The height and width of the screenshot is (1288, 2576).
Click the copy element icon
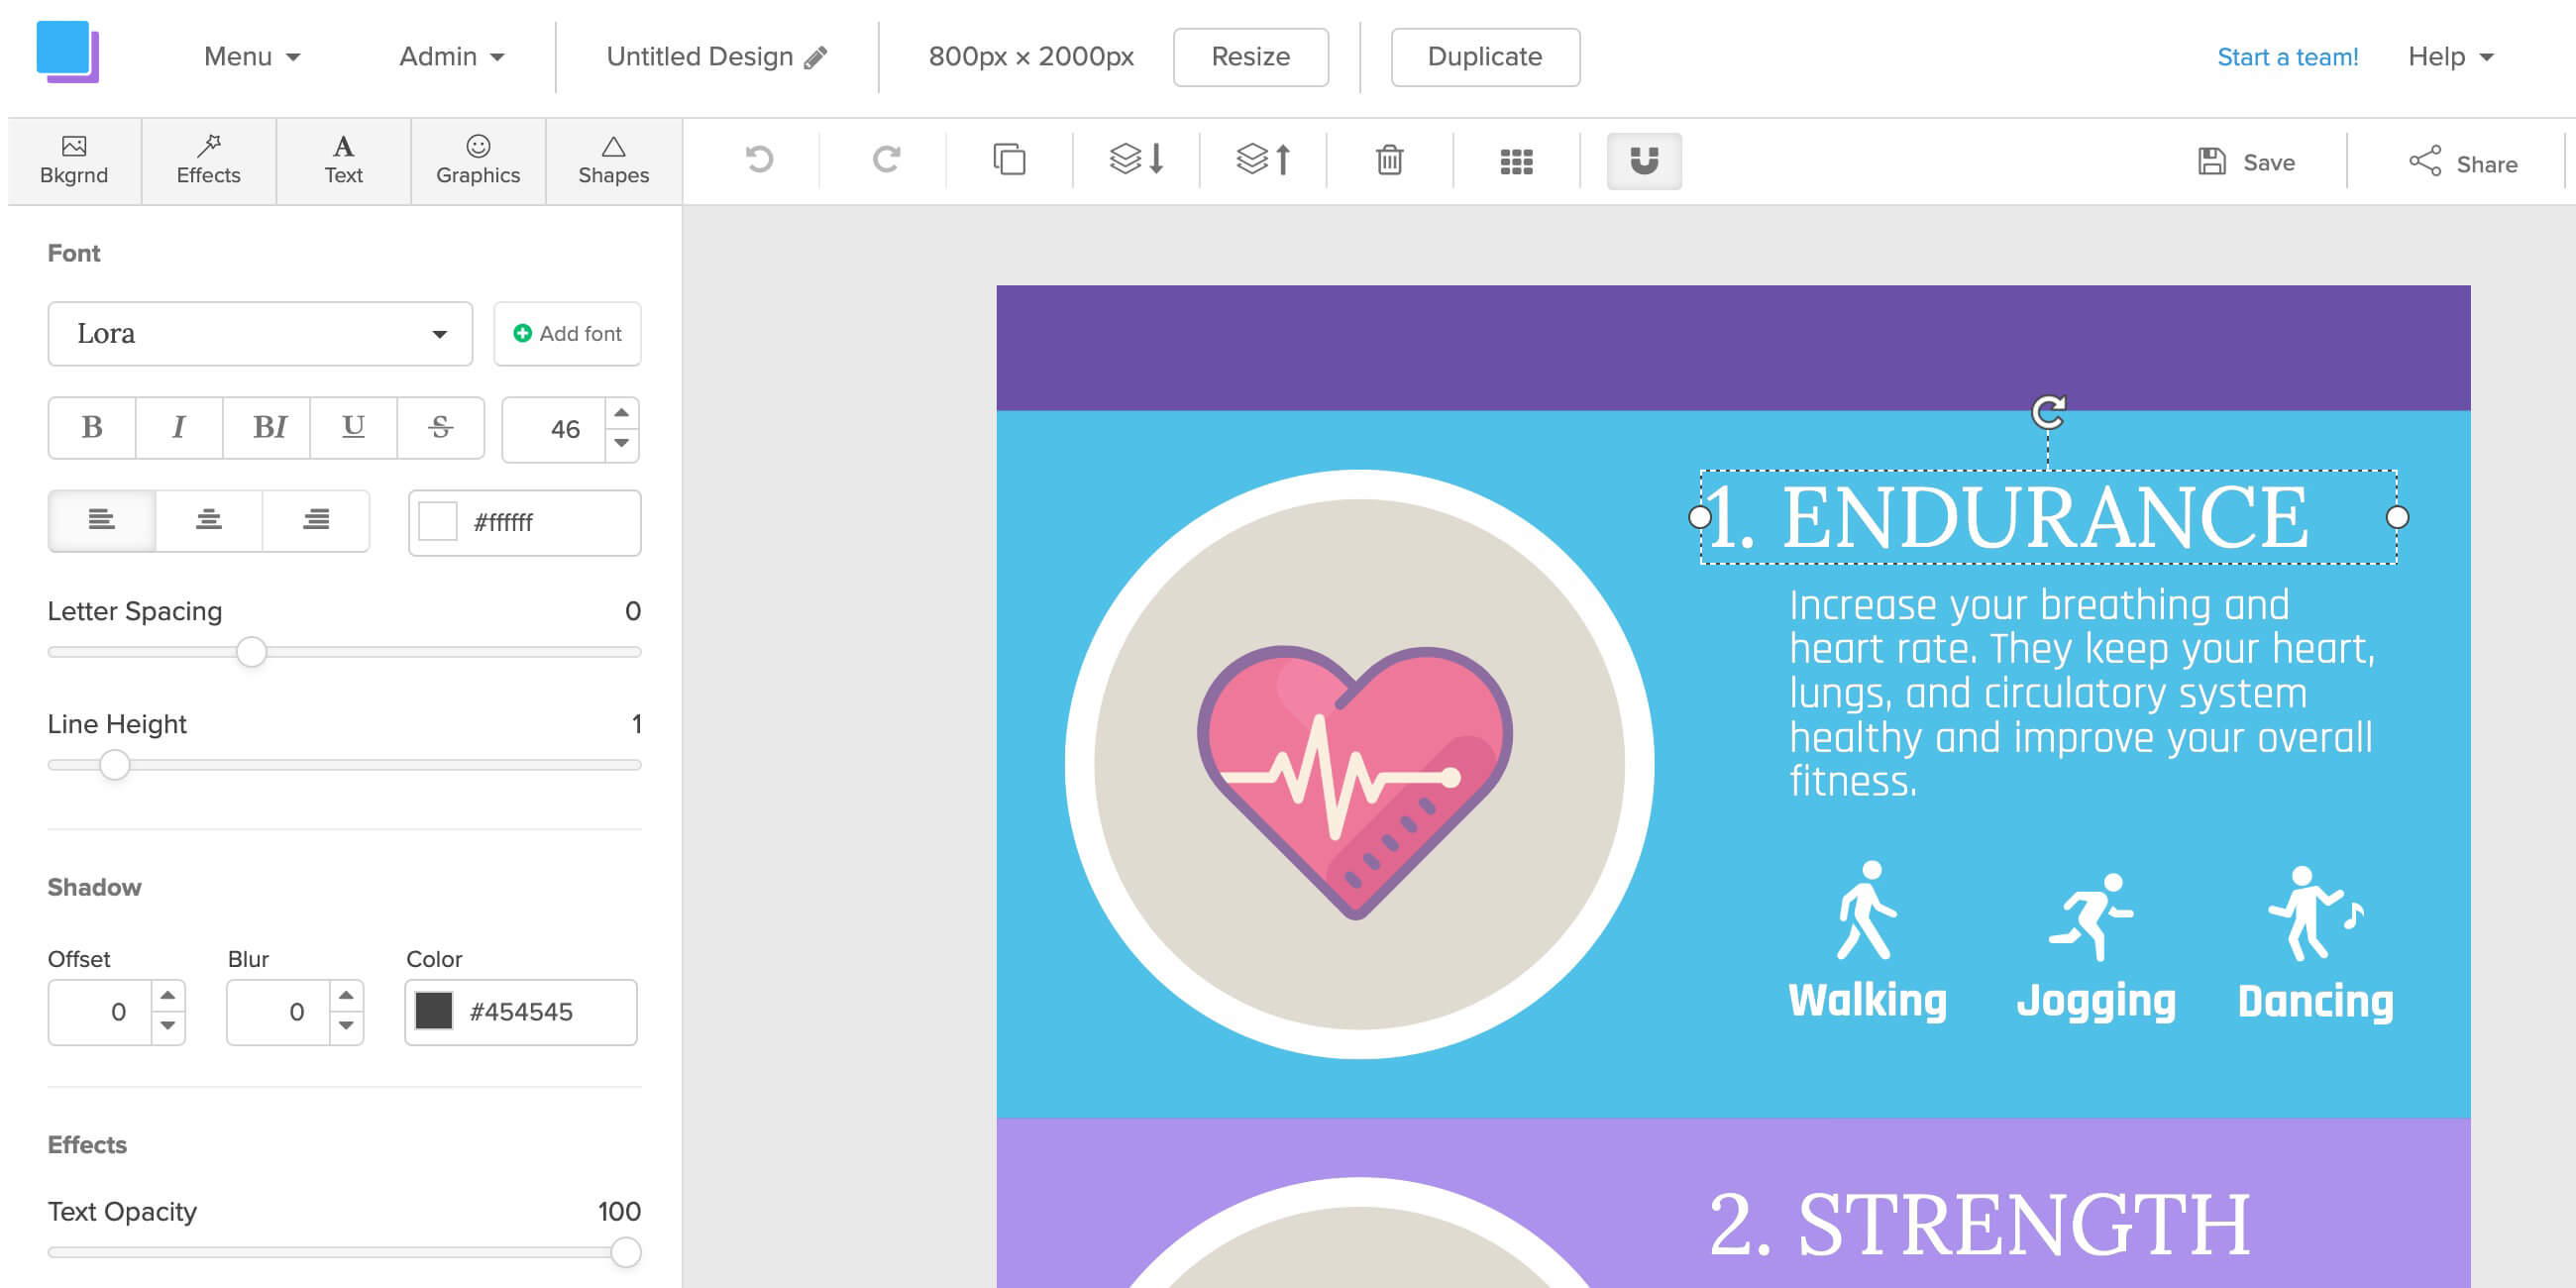click(1009, 160)
